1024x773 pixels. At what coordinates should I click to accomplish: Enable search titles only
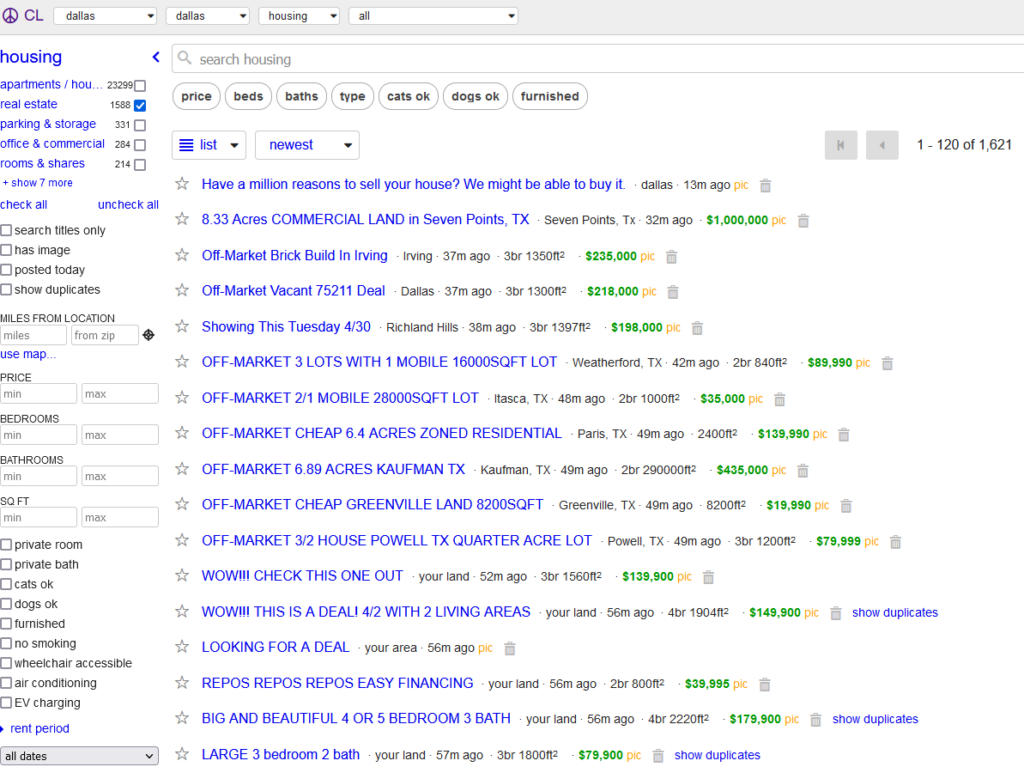7,230
